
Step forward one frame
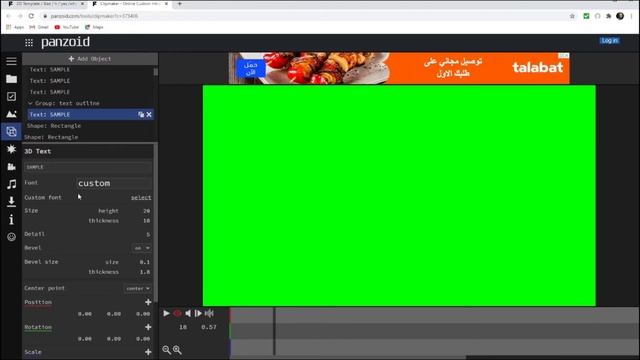(x=198, y=313)
